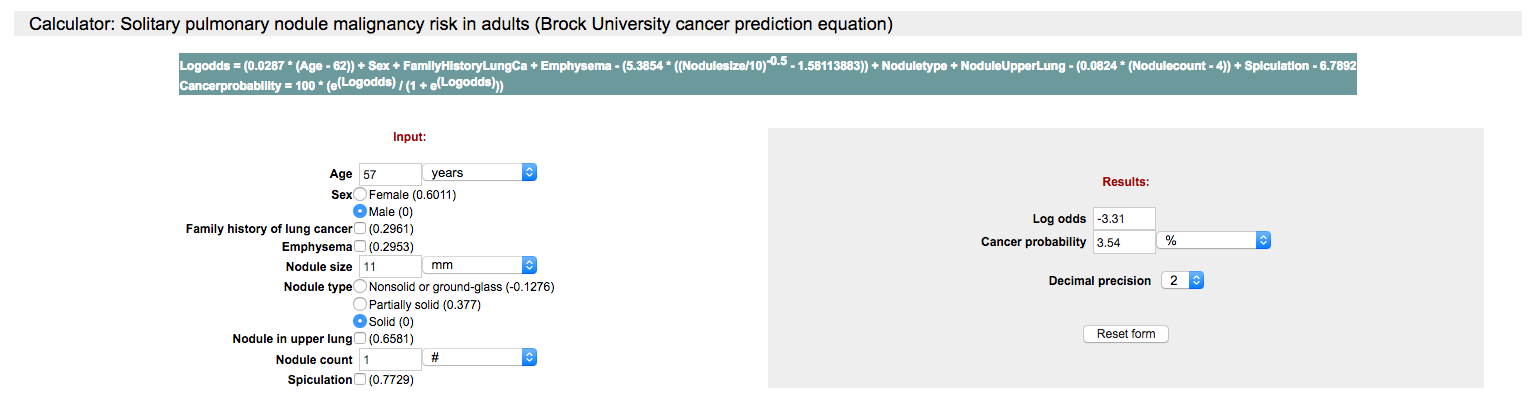Click the Log odds result field
1533x401 pixels.
(x=1124, y=219)
